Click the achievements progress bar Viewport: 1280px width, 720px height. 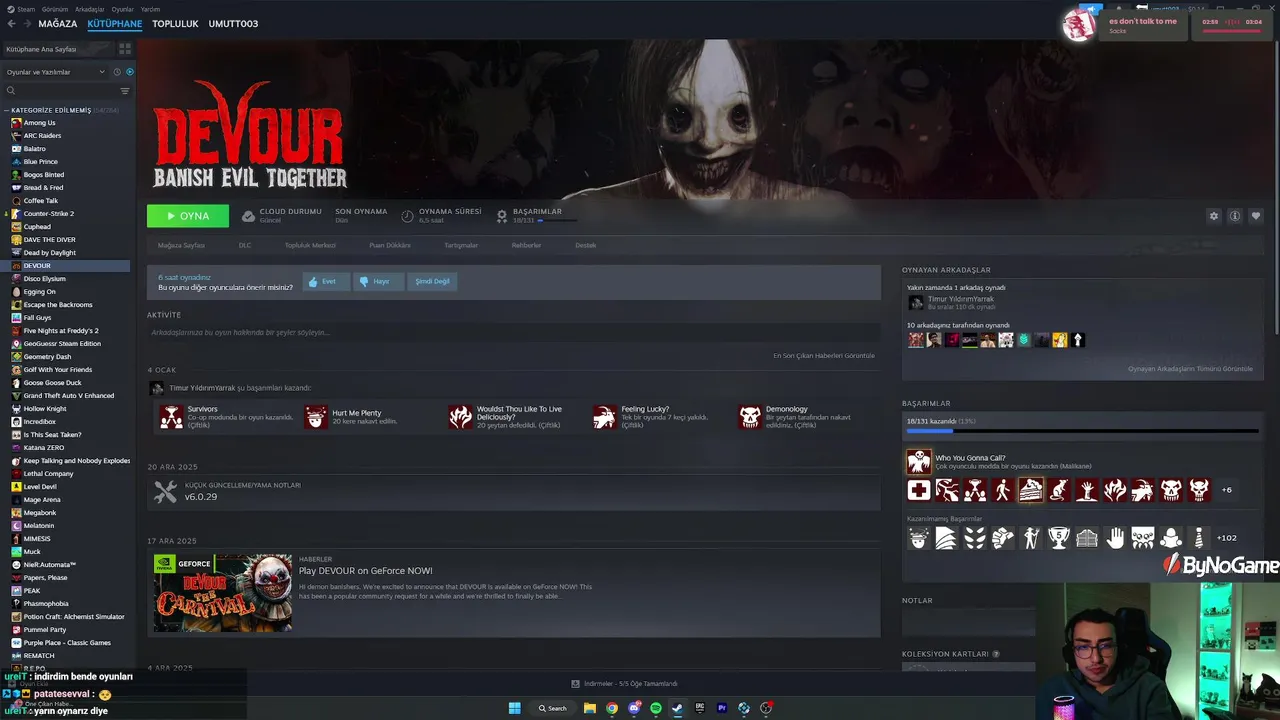point(1082,432)
